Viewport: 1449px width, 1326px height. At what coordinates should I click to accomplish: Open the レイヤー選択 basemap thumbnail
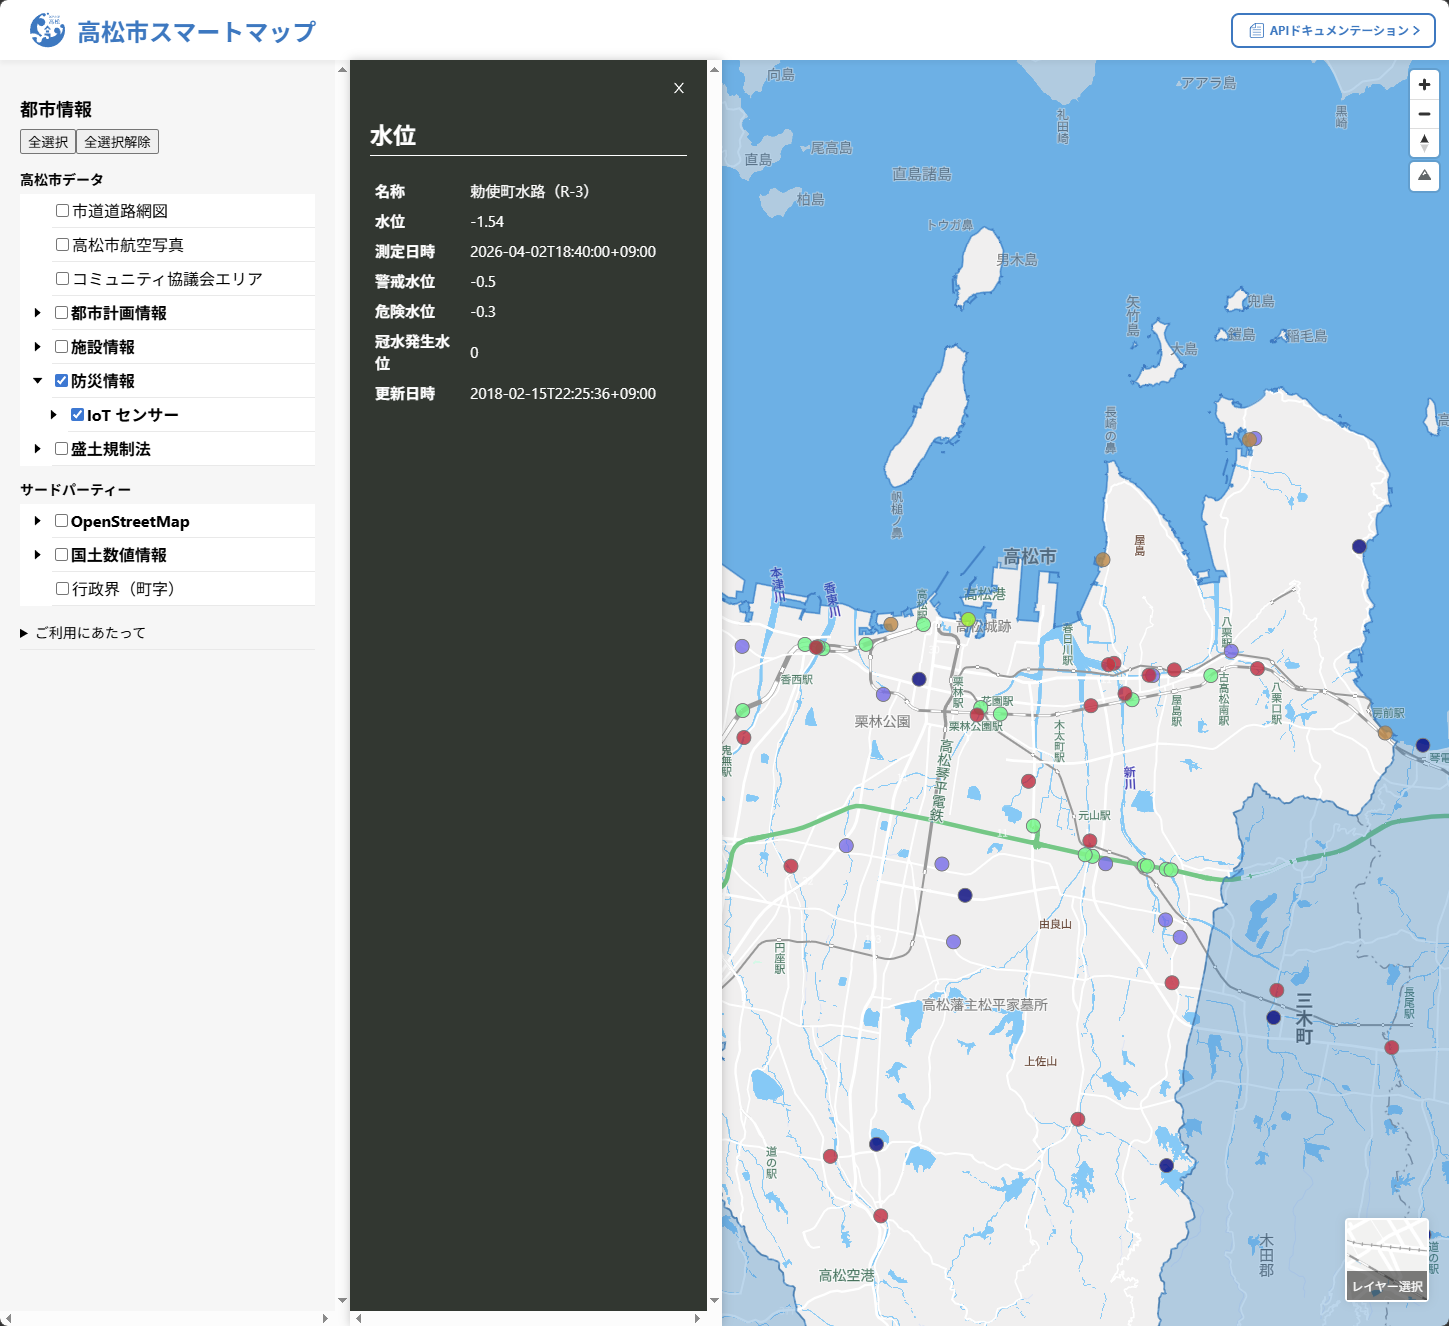(1386, 1259)
